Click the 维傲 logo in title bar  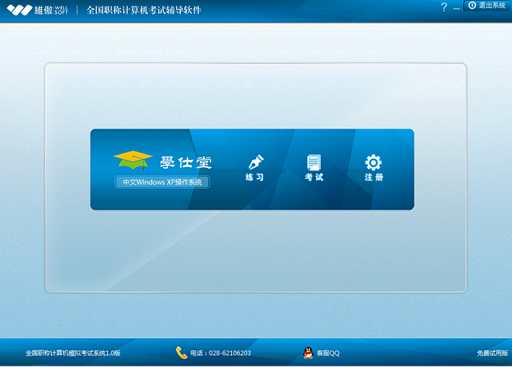[x=37, y=10]
